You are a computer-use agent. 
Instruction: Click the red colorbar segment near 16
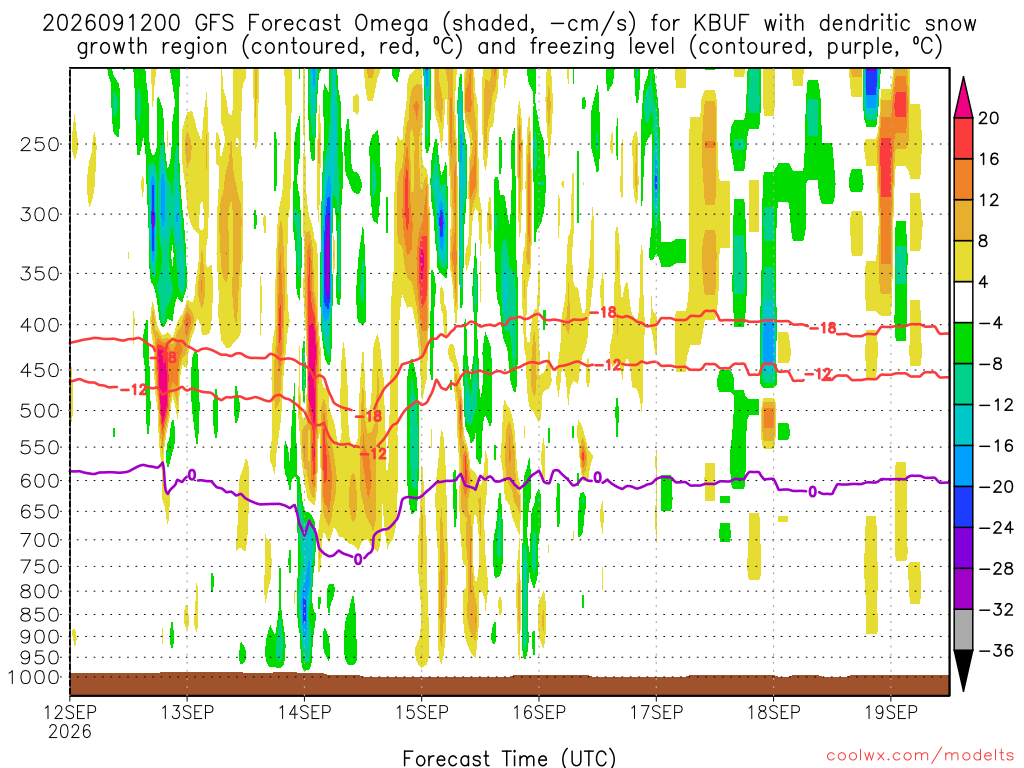963,138
